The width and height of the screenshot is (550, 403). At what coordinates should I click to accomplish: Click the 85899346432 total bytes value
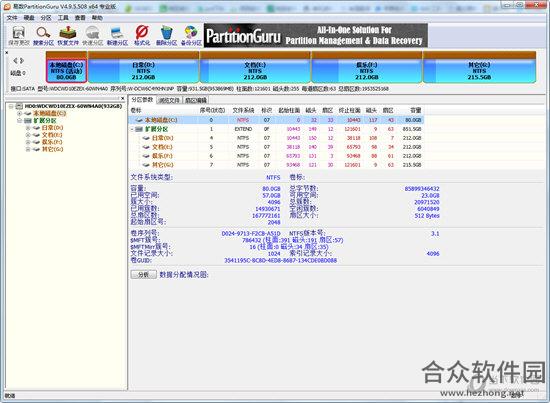coord(422,189)
